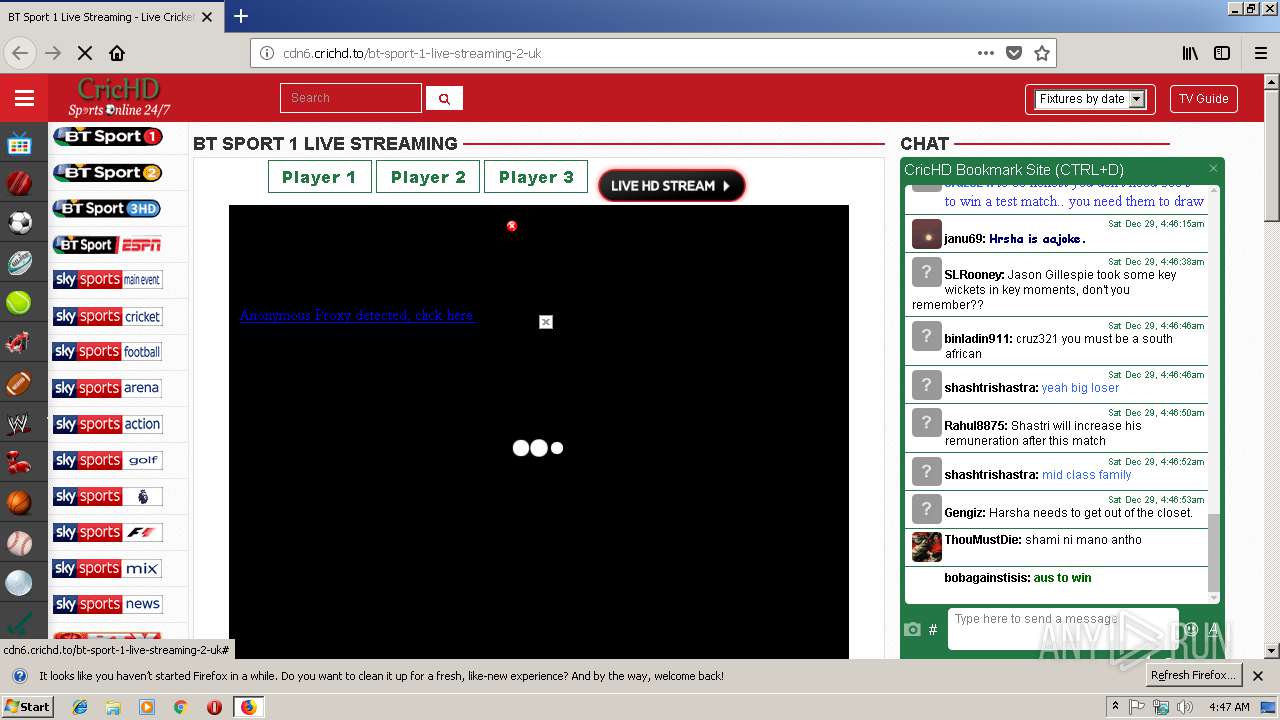The width and height of the screenshot is (1280, 720).
Task: Choose the basketball category icon
Action: (x=19, y=503)
